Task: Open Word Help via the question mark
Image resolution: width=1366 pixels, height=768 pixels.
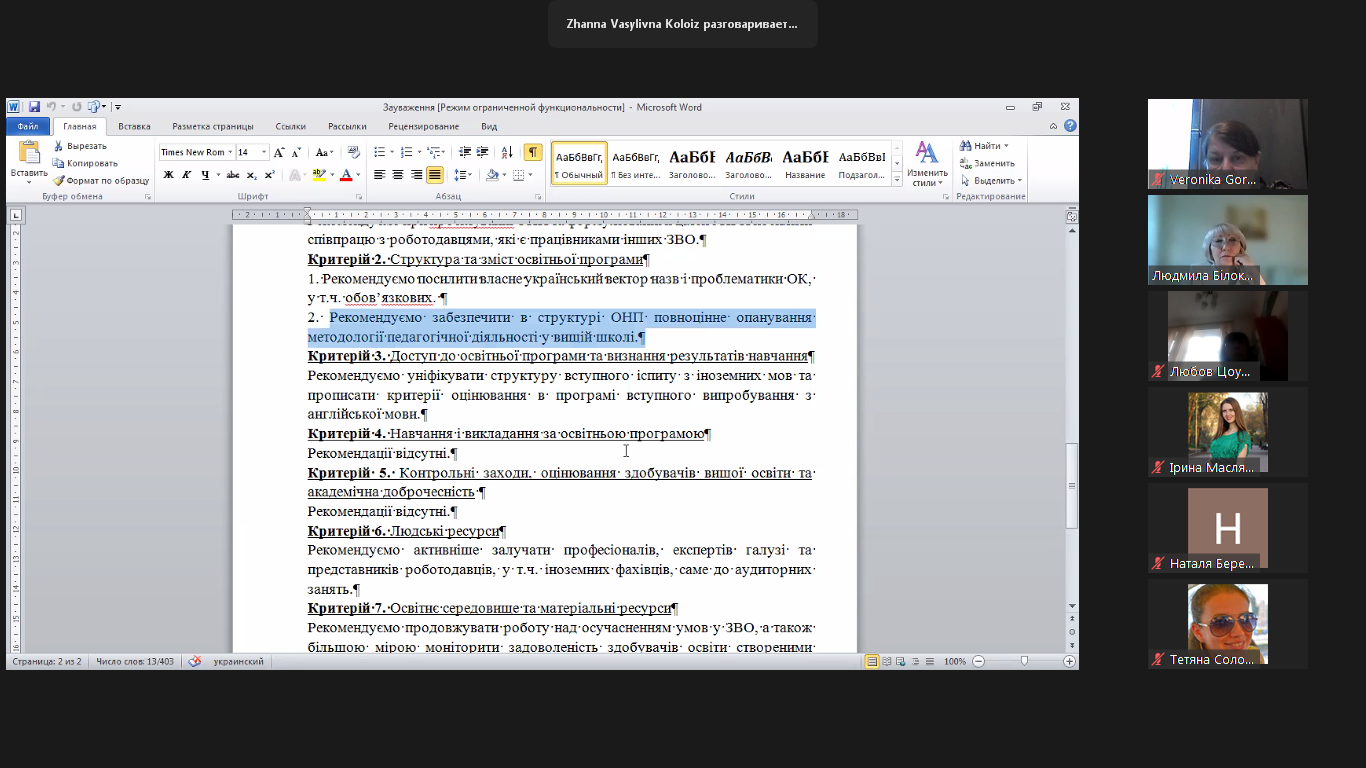Action: click(1070, 126)
